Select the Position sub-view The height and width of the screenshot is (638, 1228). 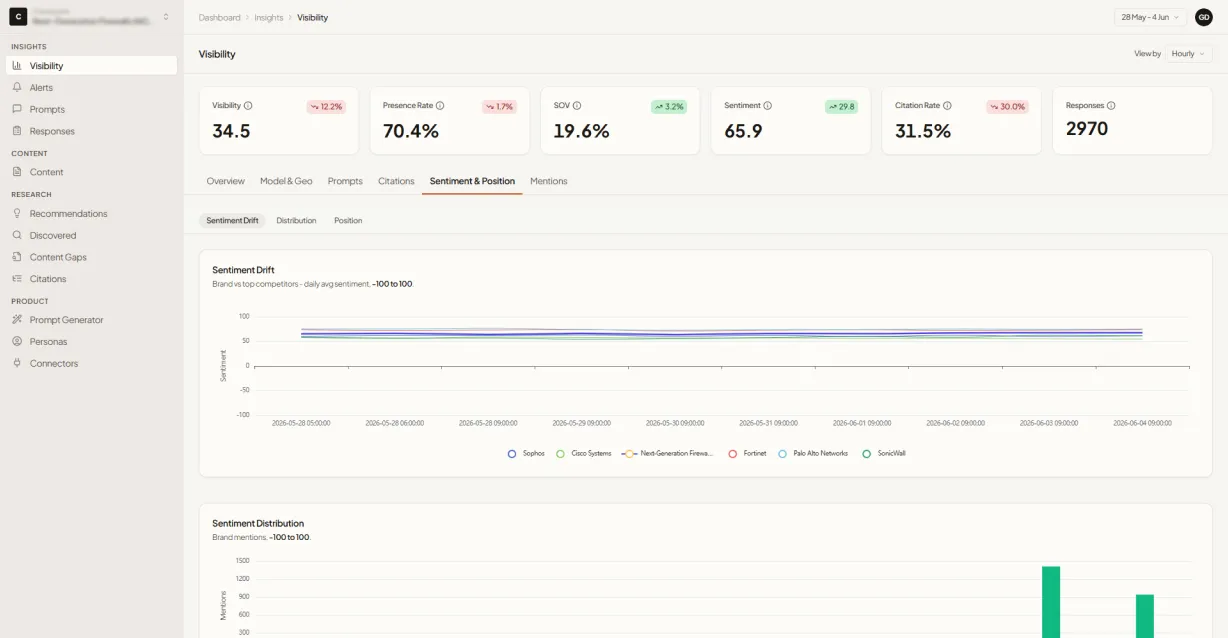pos(348,220)
